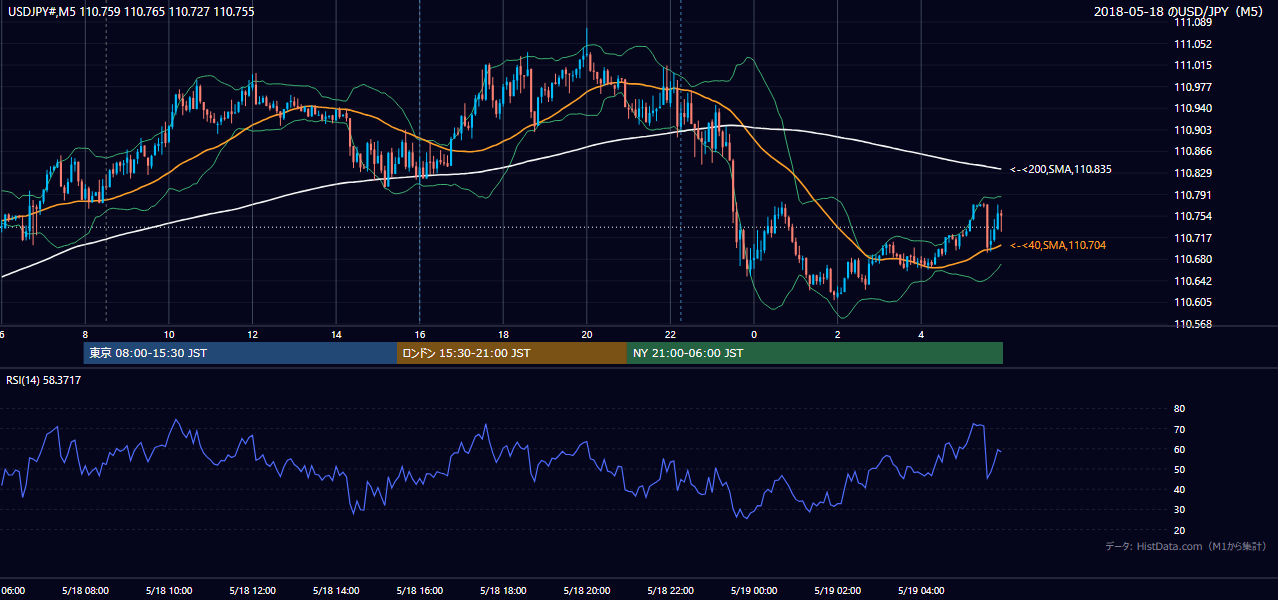Viewport: 1278px width, 600px height.
Task: Click the 5/18 16:00 time axis label
Action: [419, 591]
